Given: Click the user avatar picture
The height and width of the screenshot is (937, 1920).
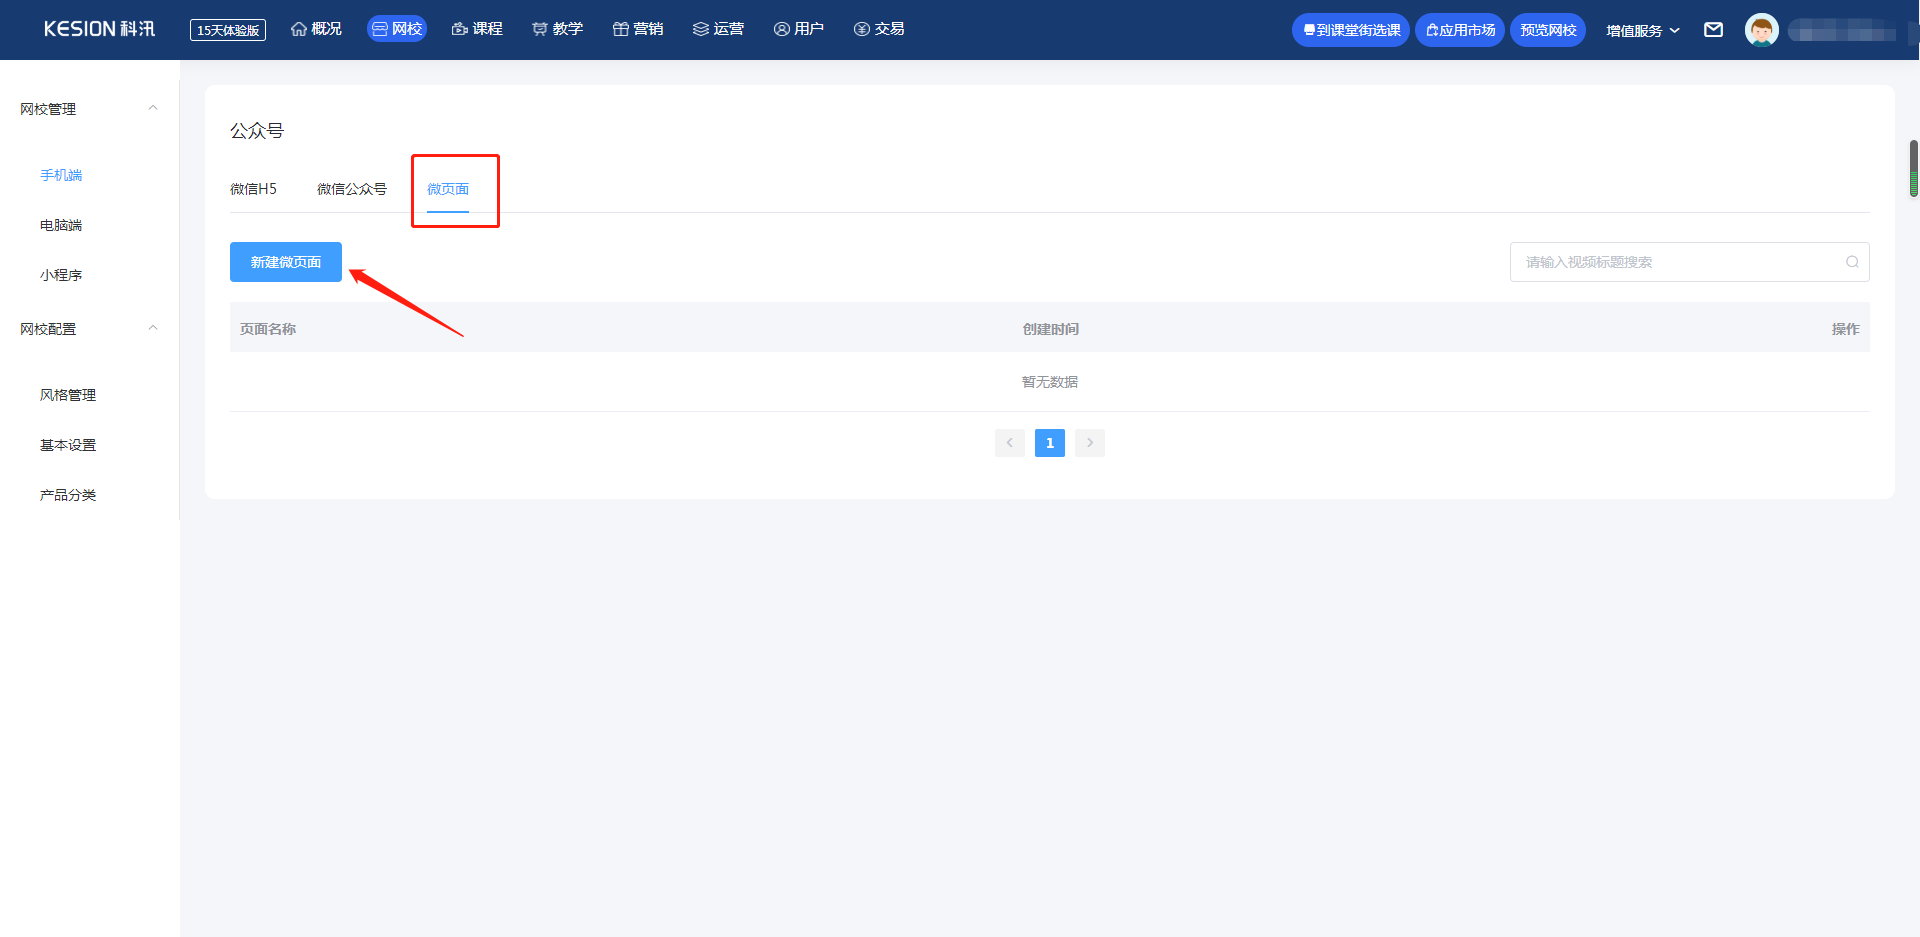Looking at the screenshot, I should tap(1761, 30).
